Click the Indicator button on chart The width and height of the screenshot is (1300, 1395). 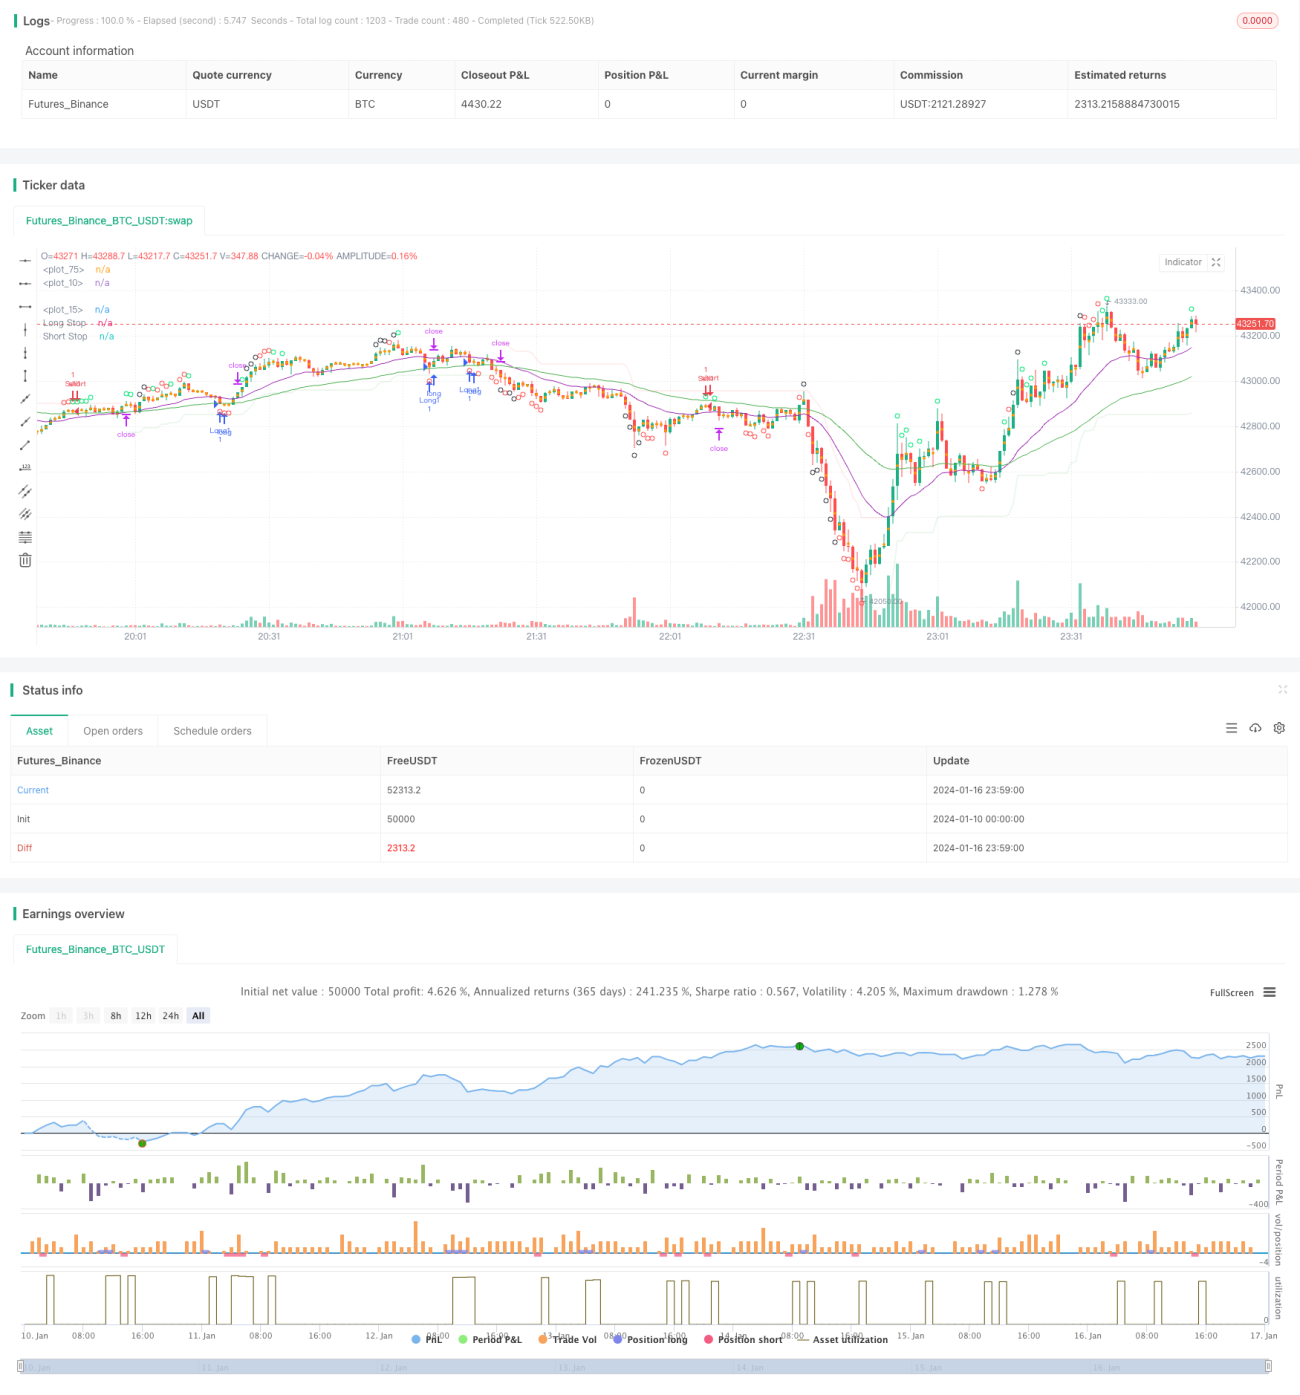coord(1183,262)
